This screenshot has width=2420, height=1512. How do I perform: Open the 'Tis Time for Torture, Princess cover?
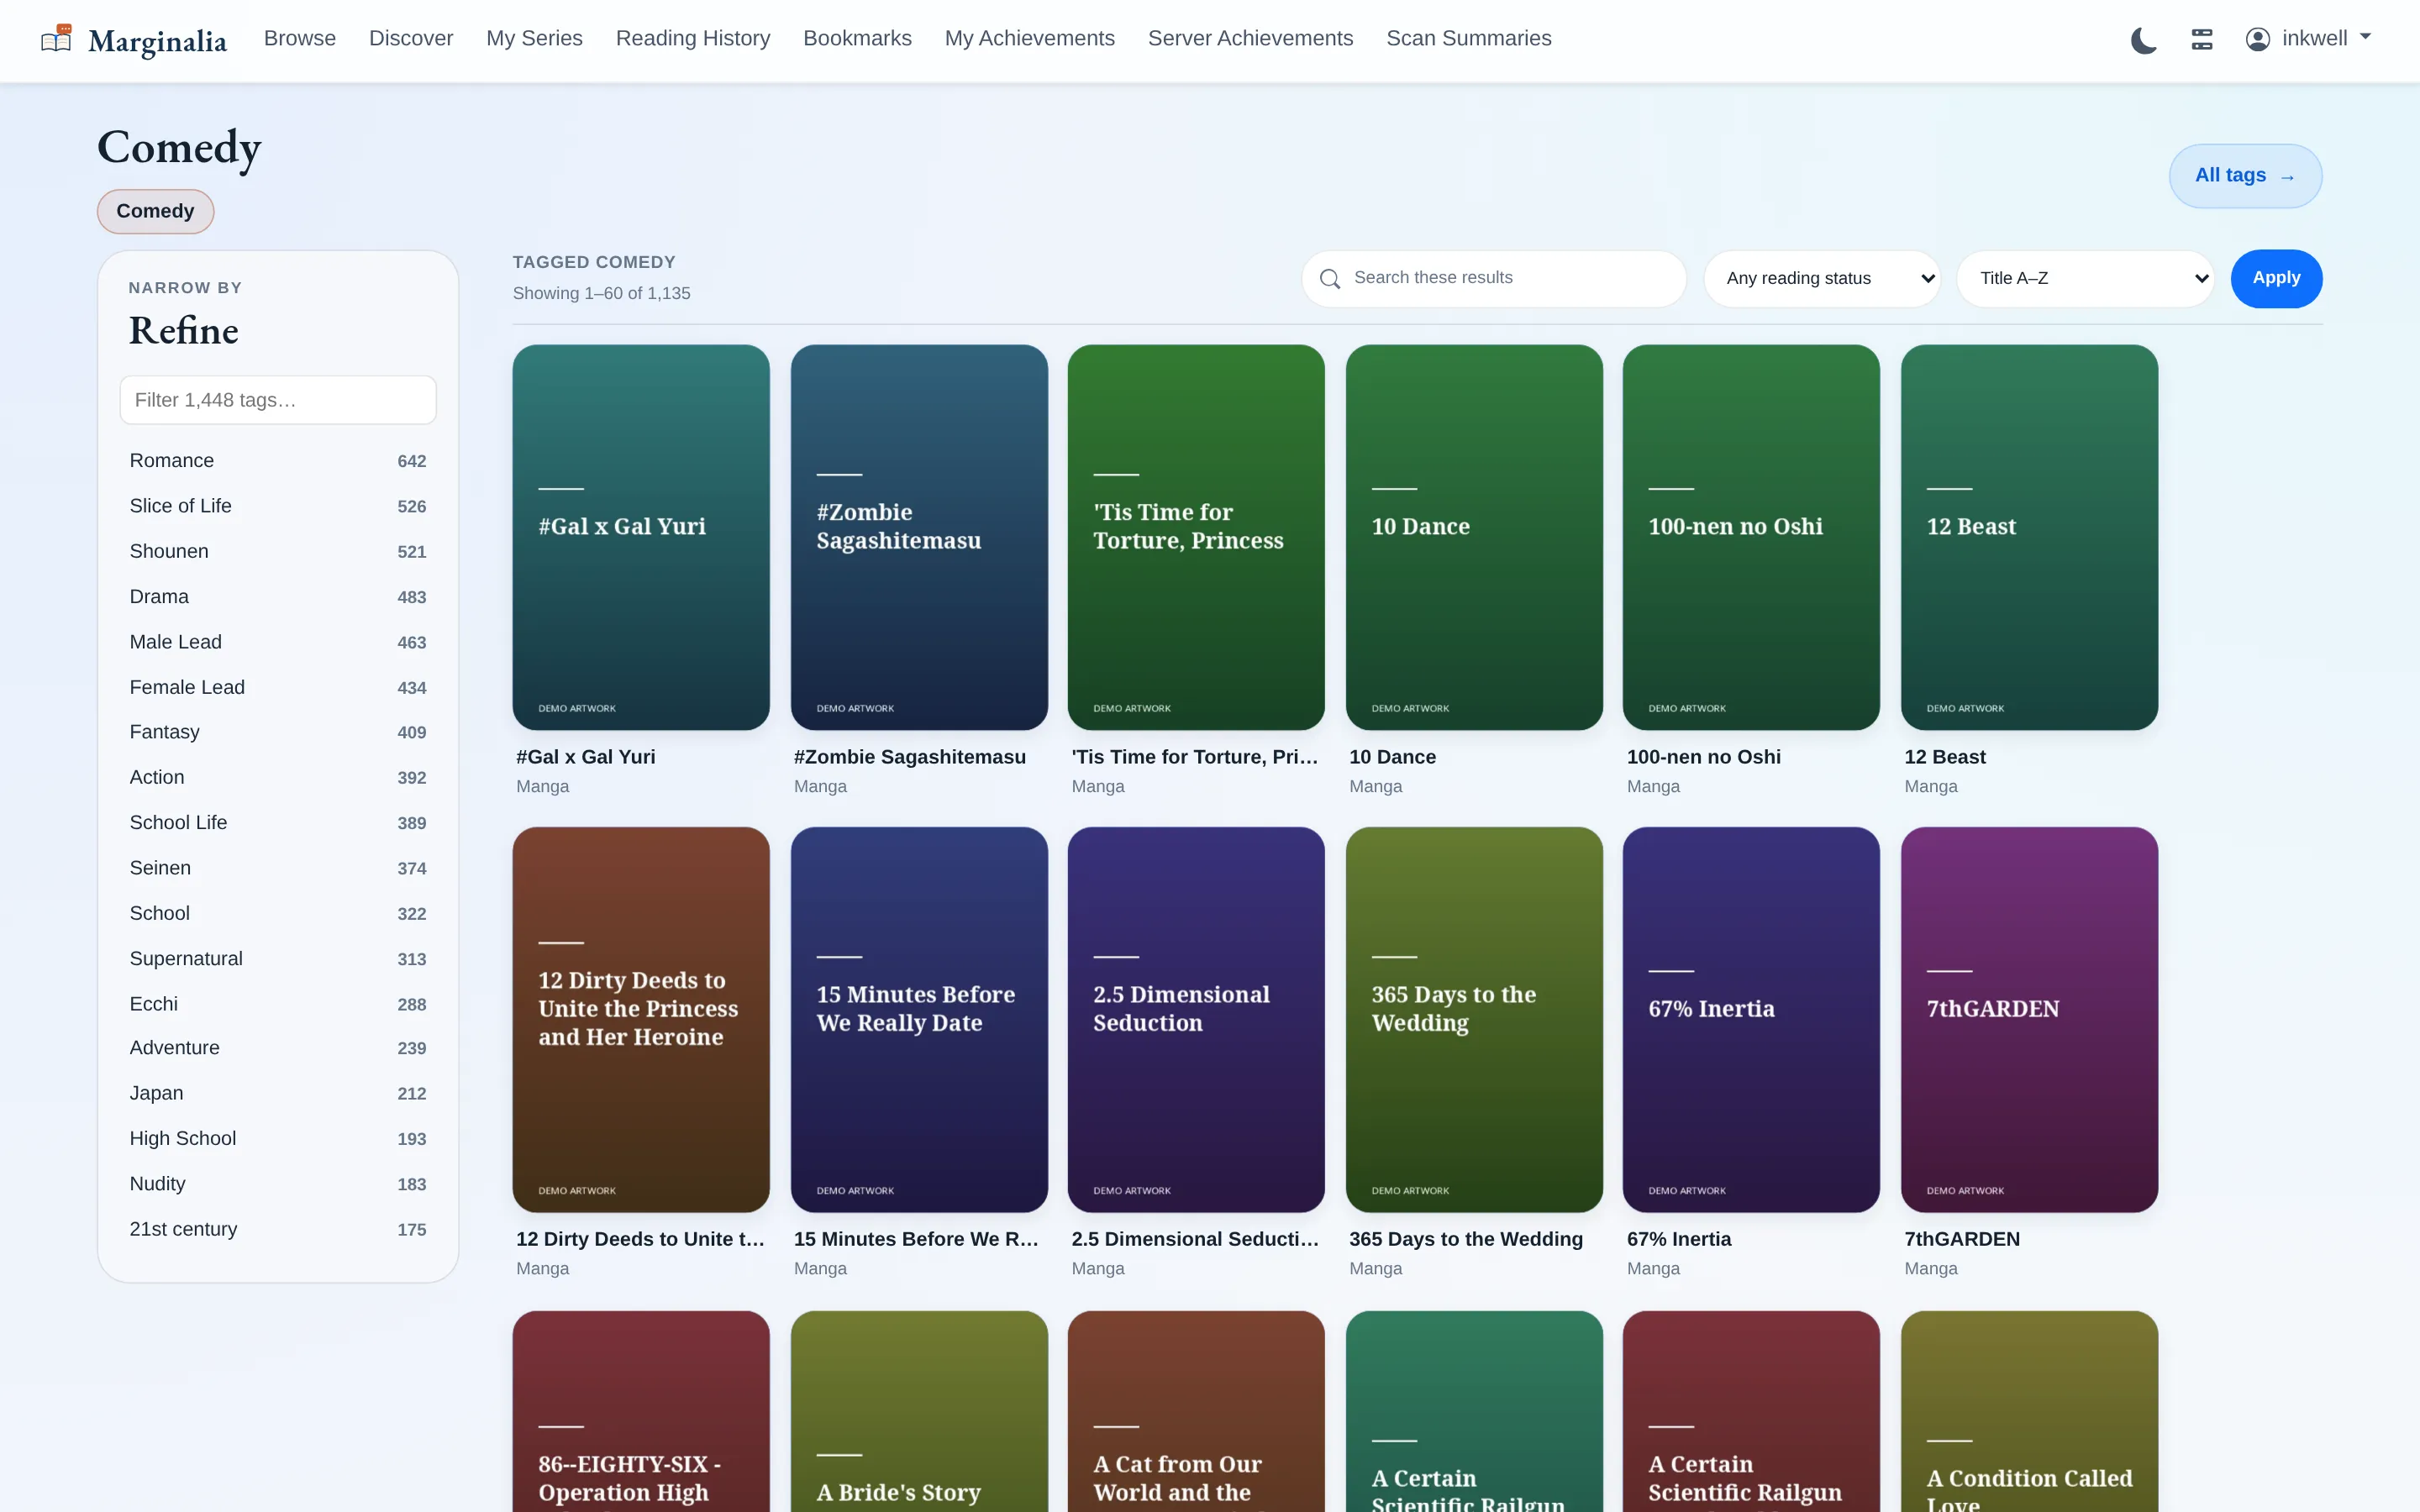point(1196,537)
